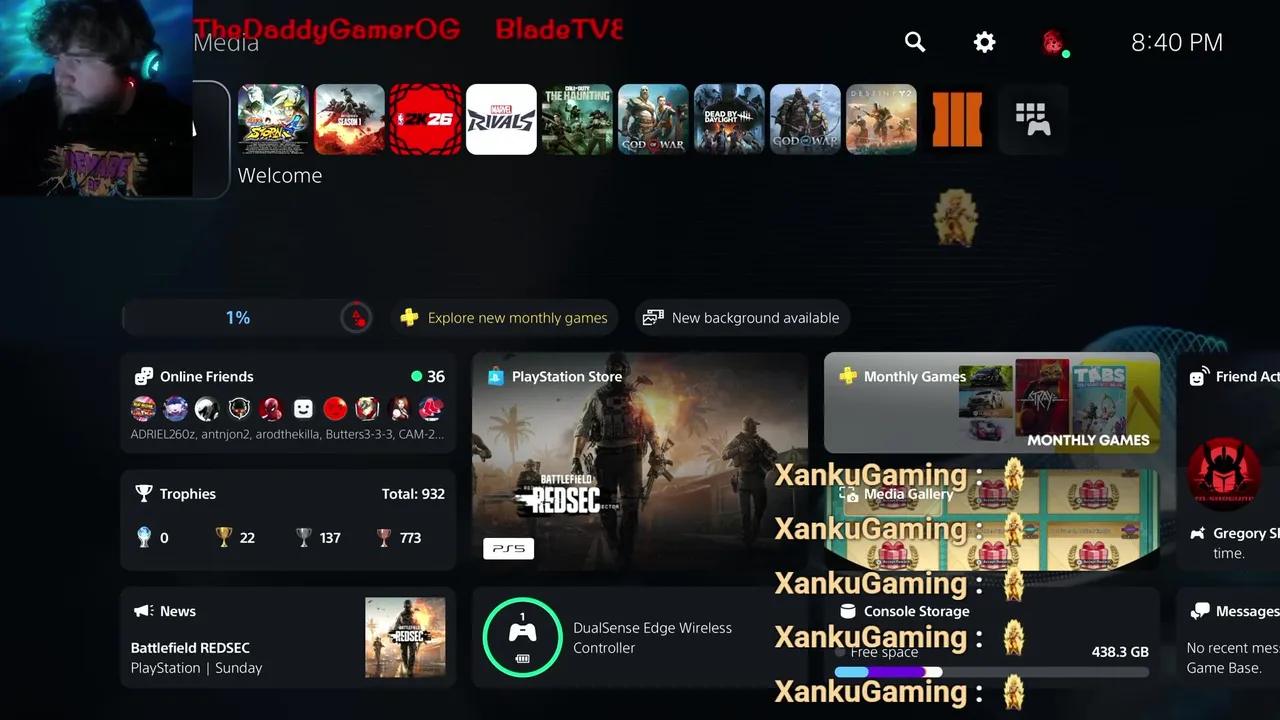
Task: Open the PlayStation Store bag icon
Action: click(x=495, y=376)
